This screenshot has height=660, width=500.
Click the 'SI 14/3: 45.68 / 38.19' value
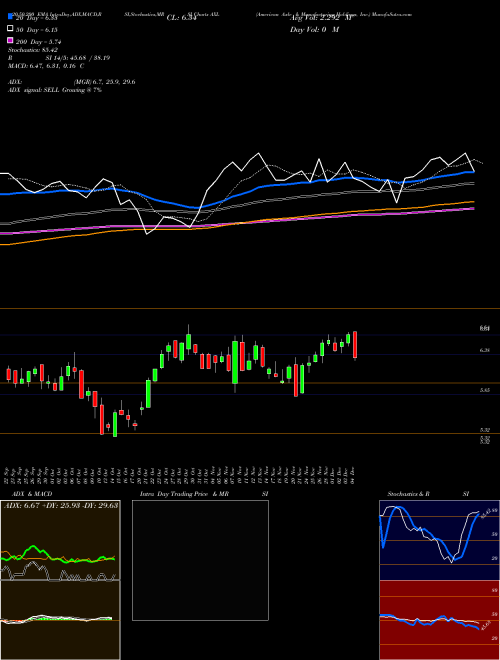pyautogui.click(x=78, y=58)
